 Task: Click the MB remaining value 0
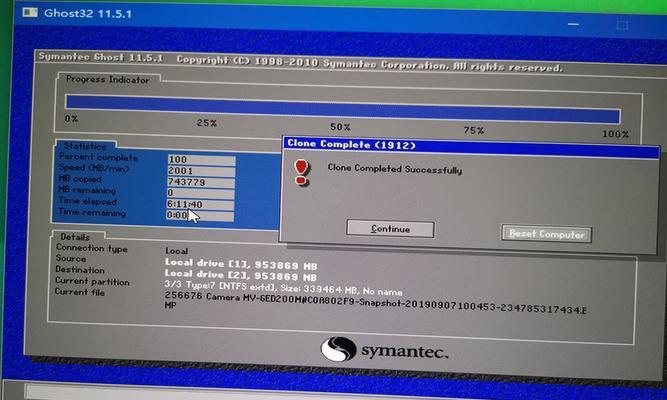[x=200, y=193]
